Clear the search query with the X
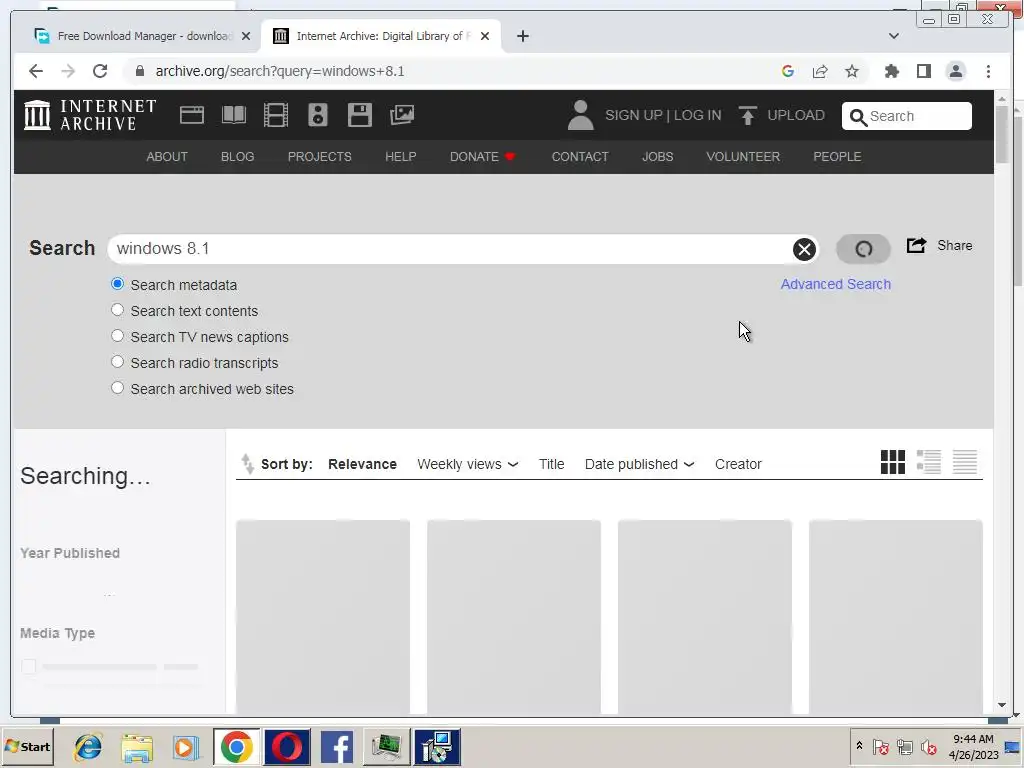Screen dimensions: 1024x768 point(804,249)
